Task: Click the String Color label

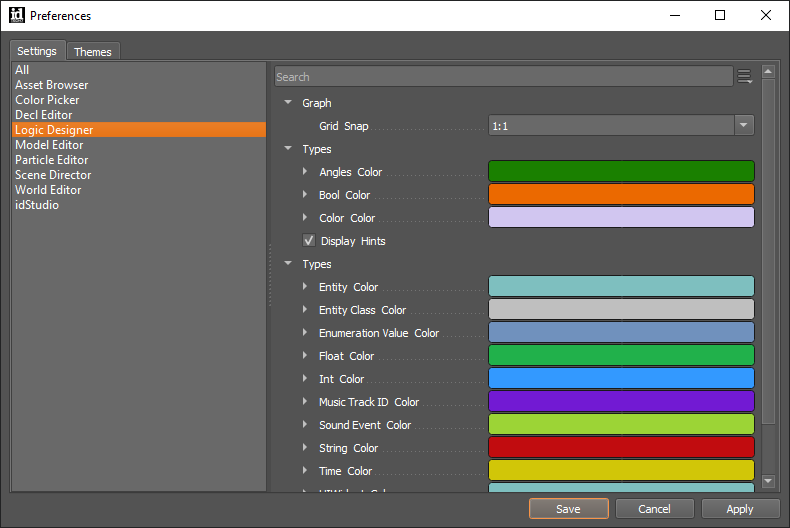Action: pyautogui.click(x=348, y=448)
